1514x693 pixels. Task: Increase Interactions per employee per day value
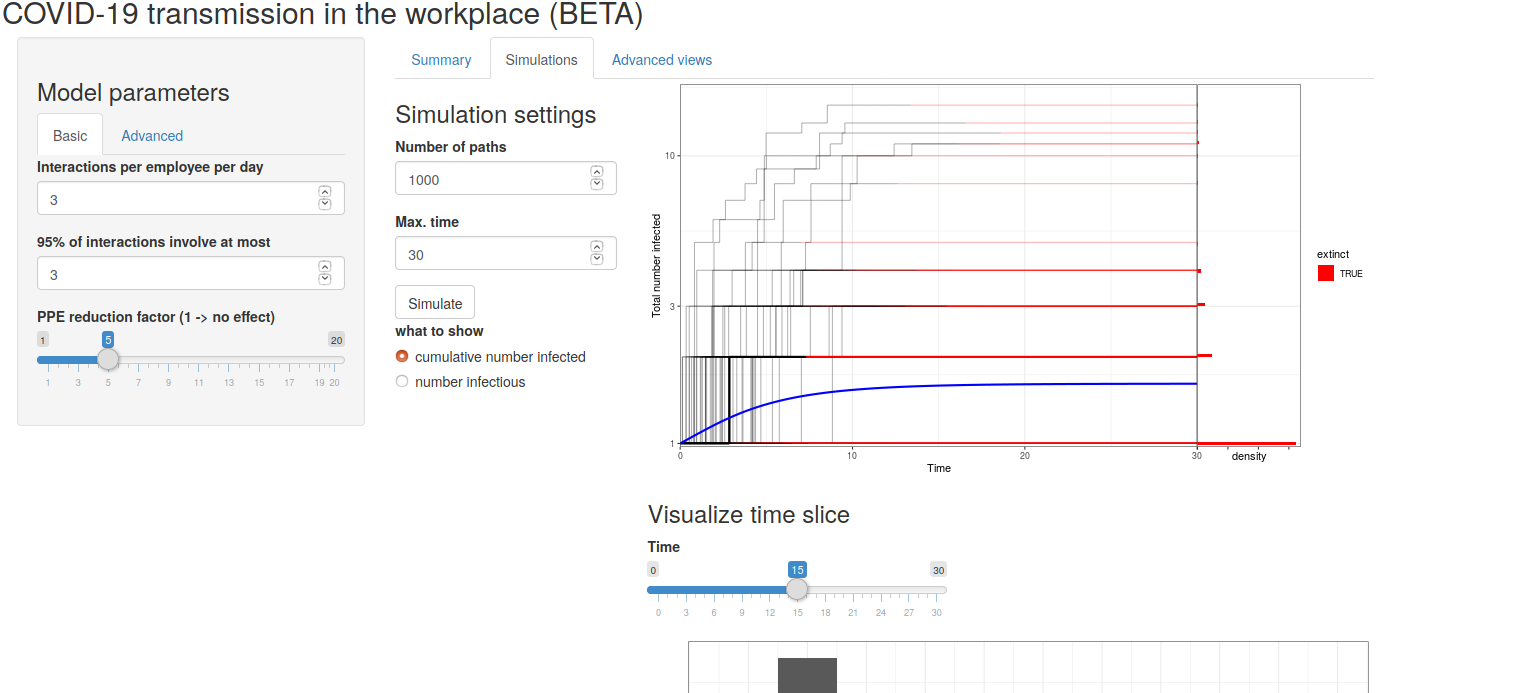tap(324, 192)
